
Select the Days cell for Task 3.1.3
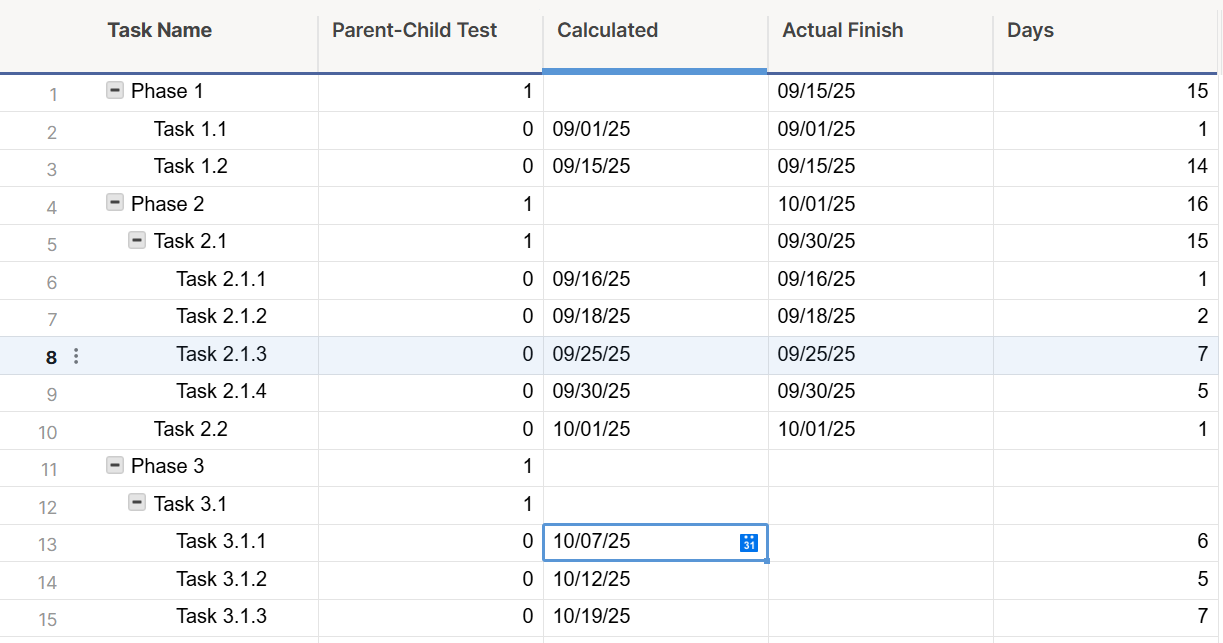1105,616
